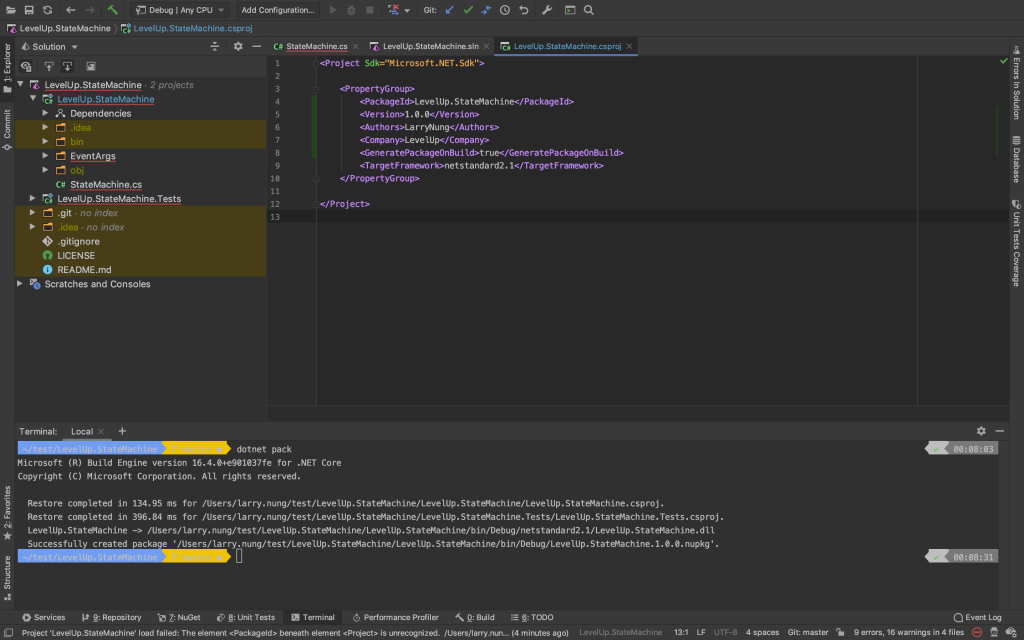Viewport: 1024px width, 640px height.
Task: Click the Git Update Project blue arrow
Action: 449,10
